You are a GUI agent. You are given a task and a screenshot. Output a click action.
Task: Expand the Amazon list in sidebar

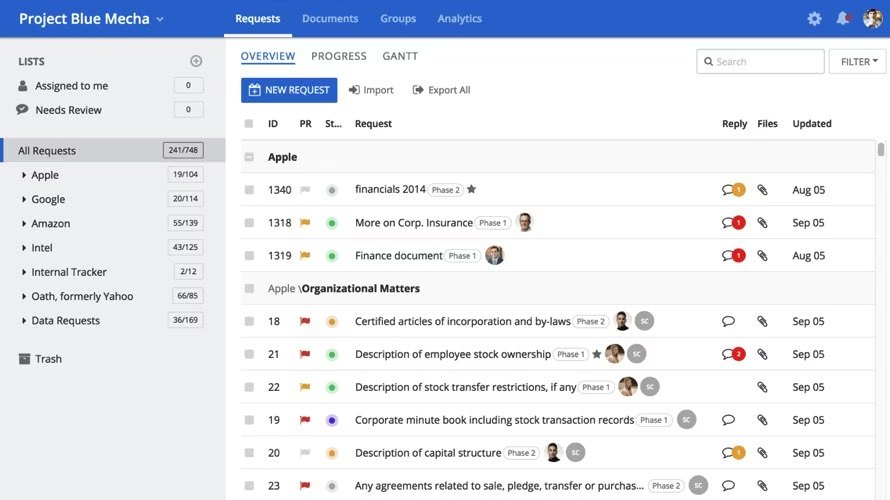[x=24, y=224]
